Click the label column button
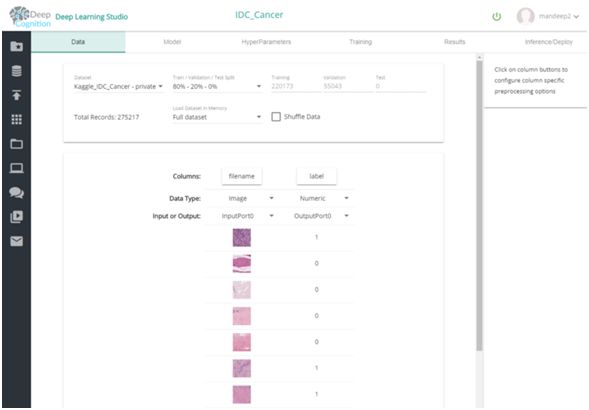Image resolution: width=589 pixels, height=410 pixels. [316, 176]
